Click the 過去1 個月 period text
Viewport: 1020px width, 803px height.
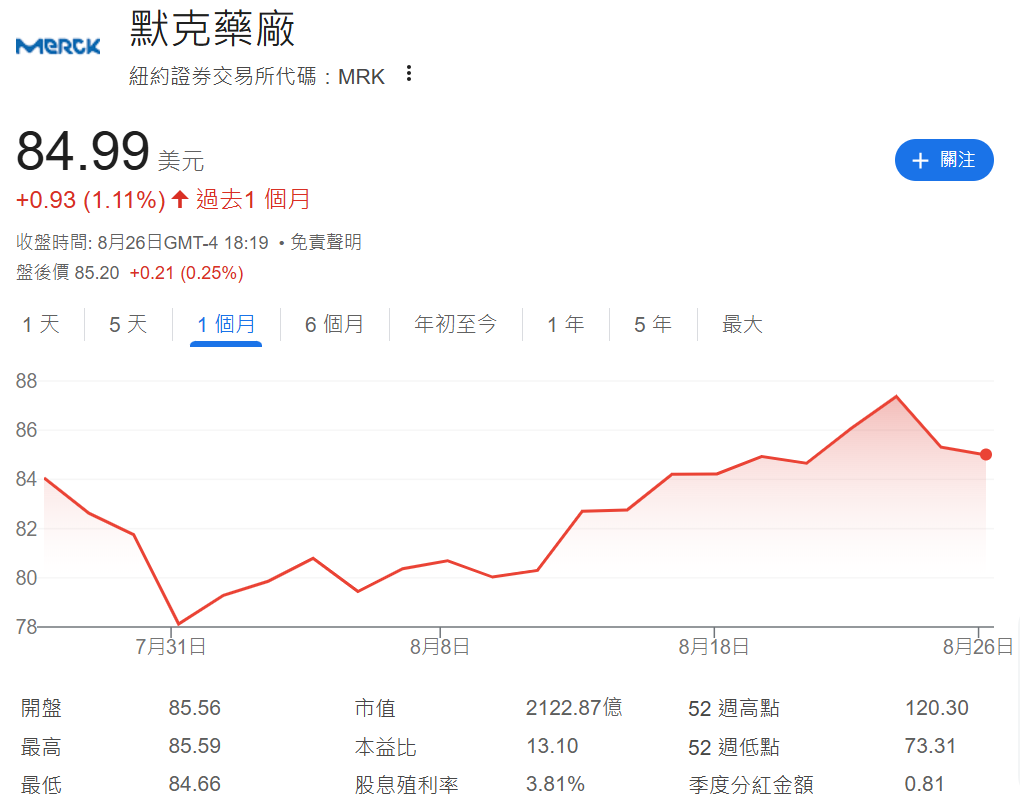pos(252,199)
